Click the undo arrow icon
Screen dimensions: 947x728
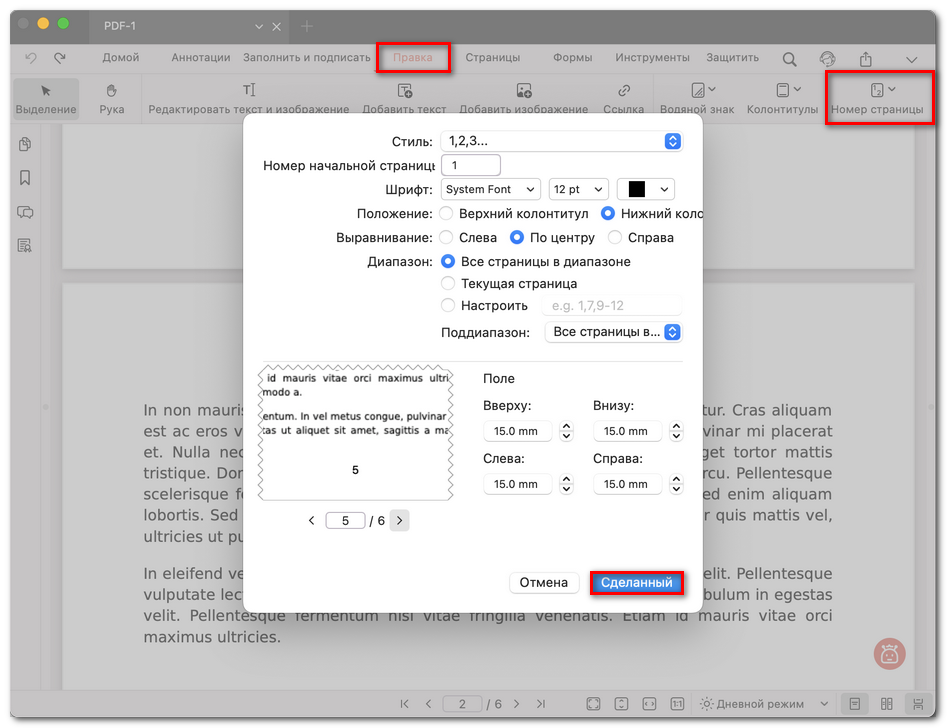click(x=31, y=58)
